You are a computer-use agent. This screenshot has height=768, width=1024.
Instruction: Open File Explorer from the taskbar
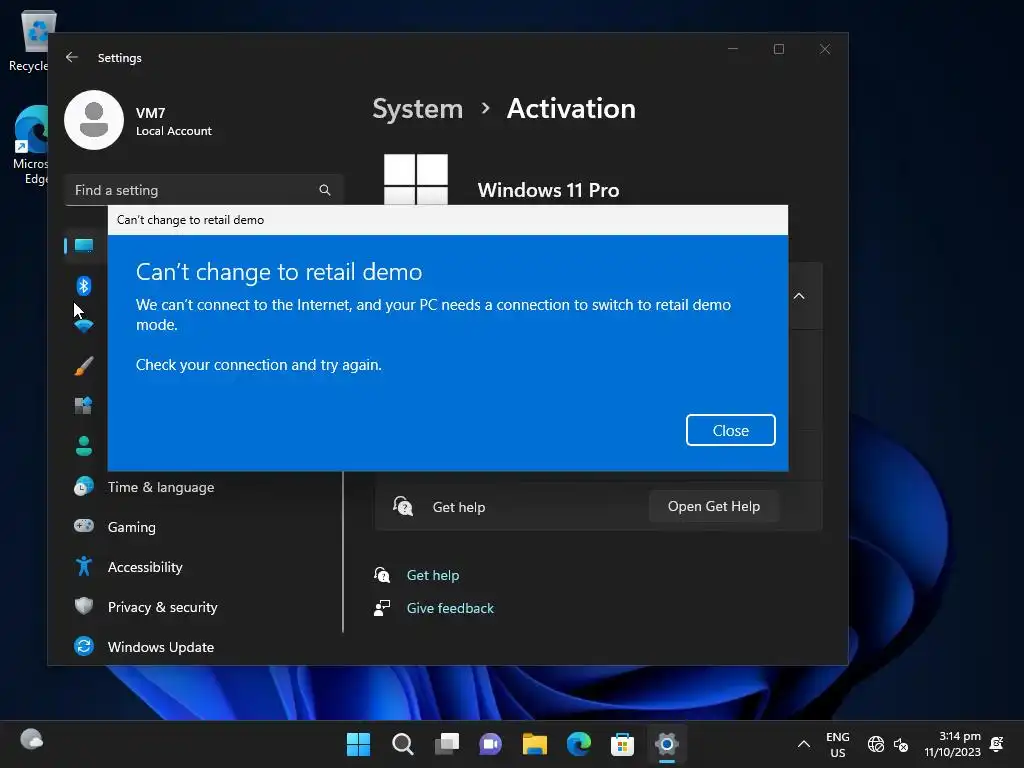(534, 744)
